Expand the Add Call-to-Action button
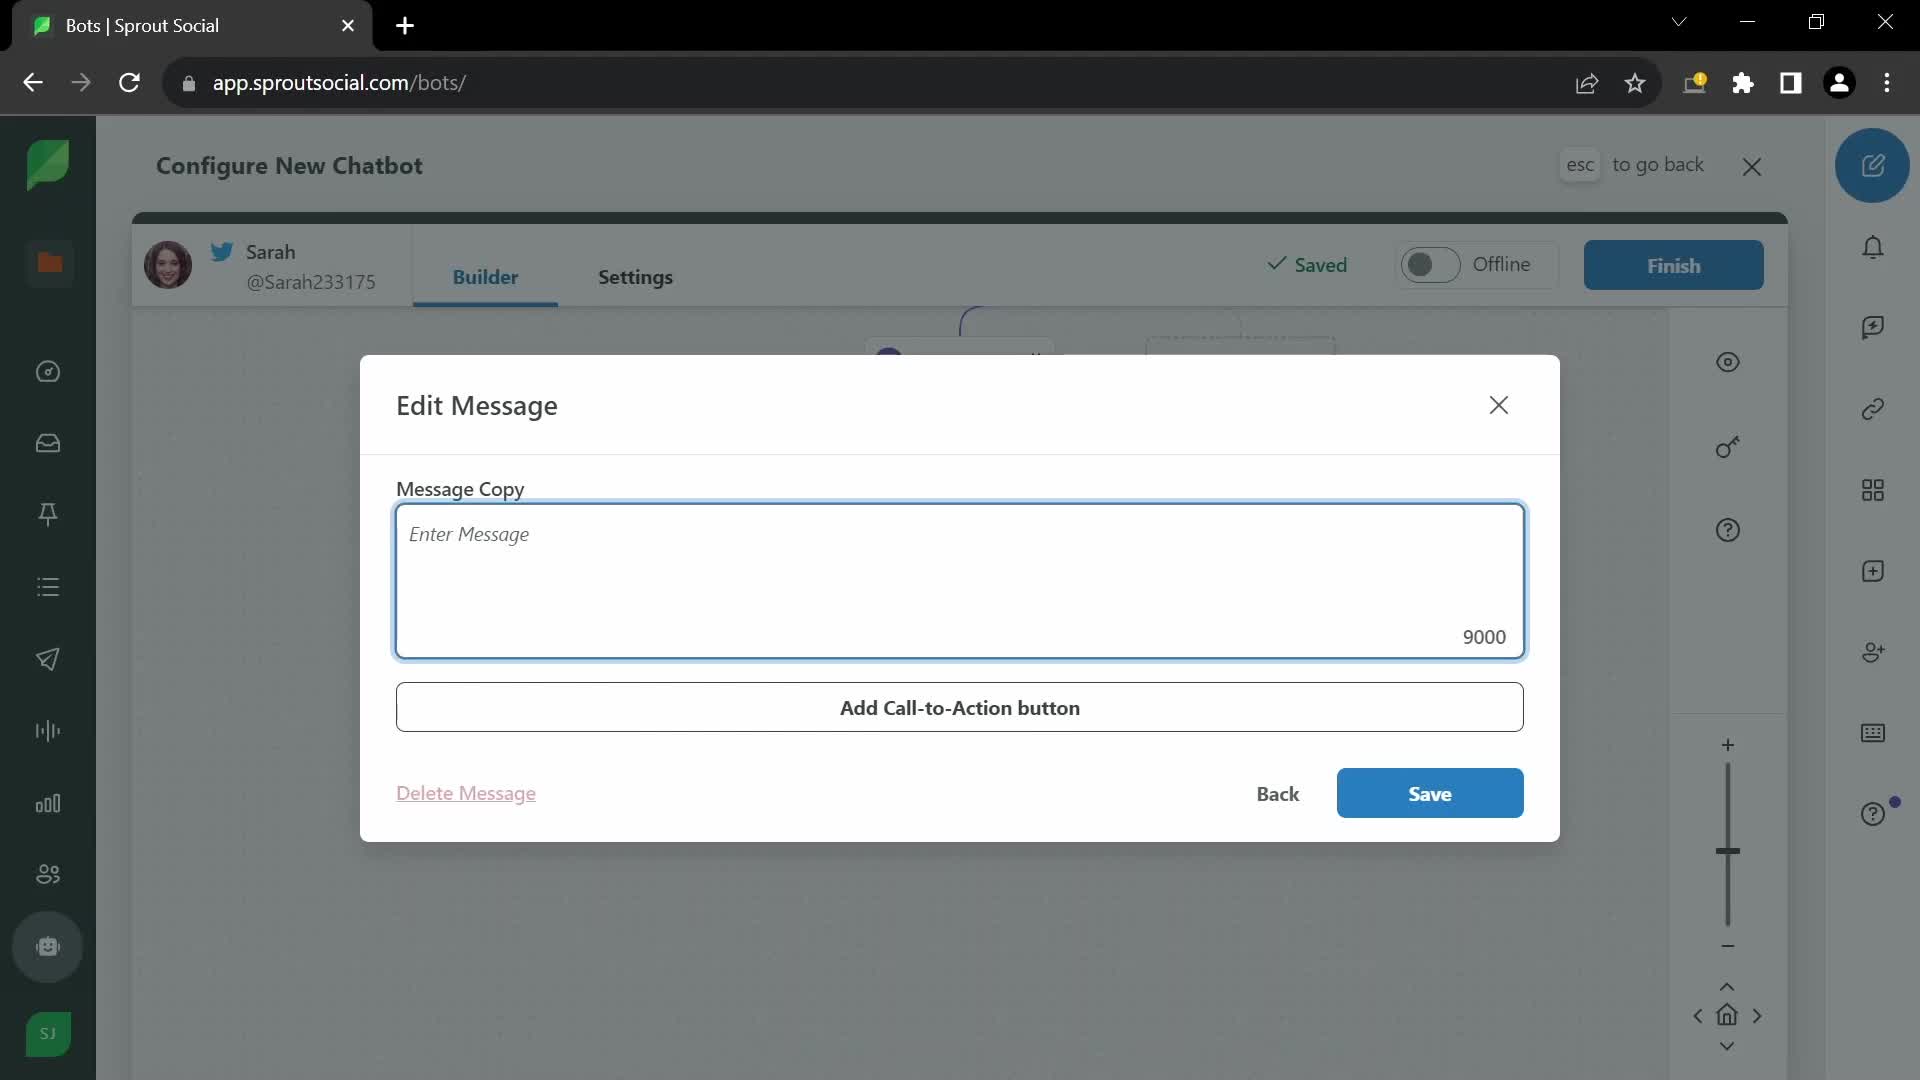Image resolution: width=1920 pixels, height=1080 pixels. (960, 707)
